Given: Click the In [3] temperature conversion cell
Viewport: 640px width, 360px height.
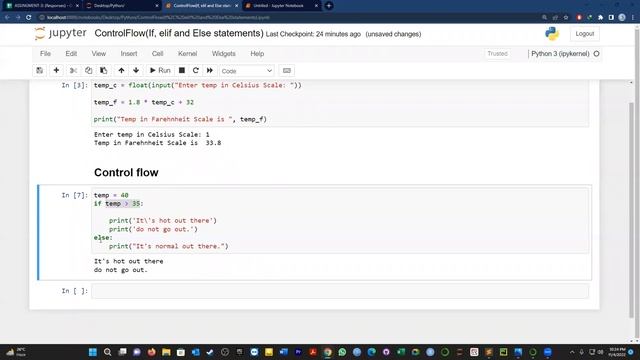Looking at the screenshot, I should click(x=340, y=102).
